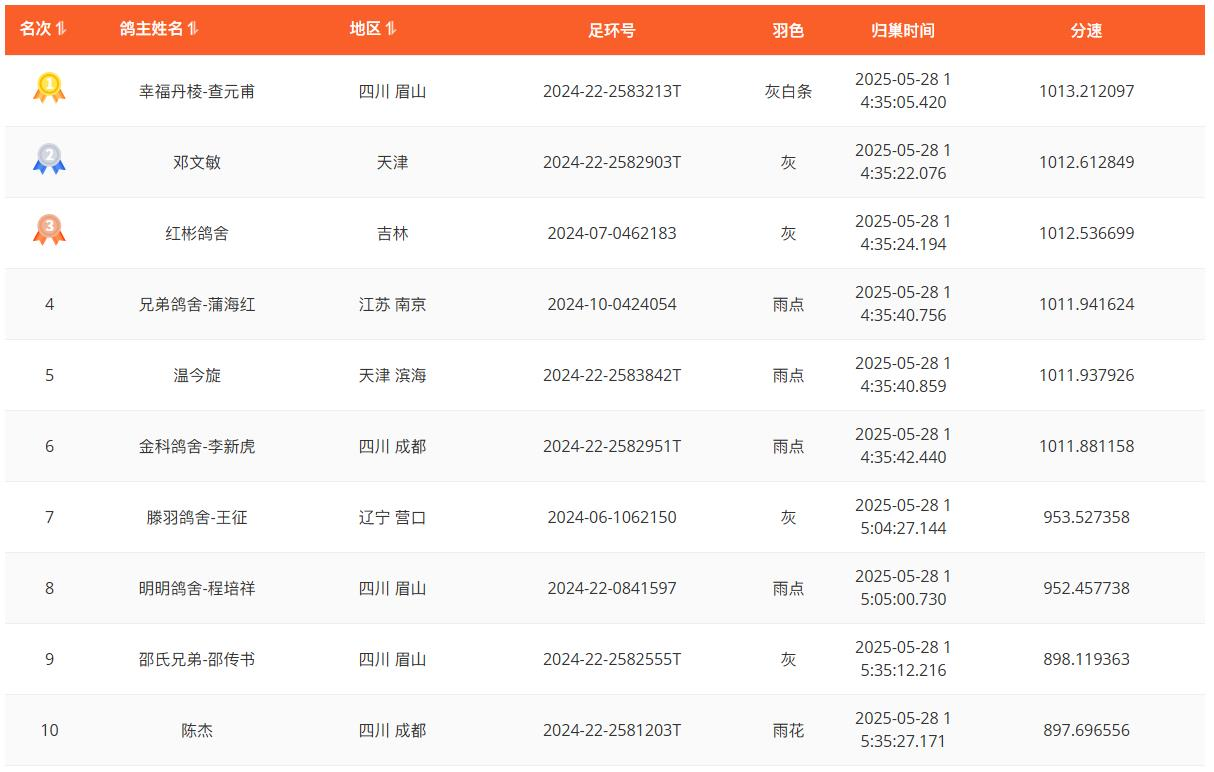Click the 归巢时间 column header
Image resolution: width=1214 pixels, height=772 pixels.
click(902, 31)
